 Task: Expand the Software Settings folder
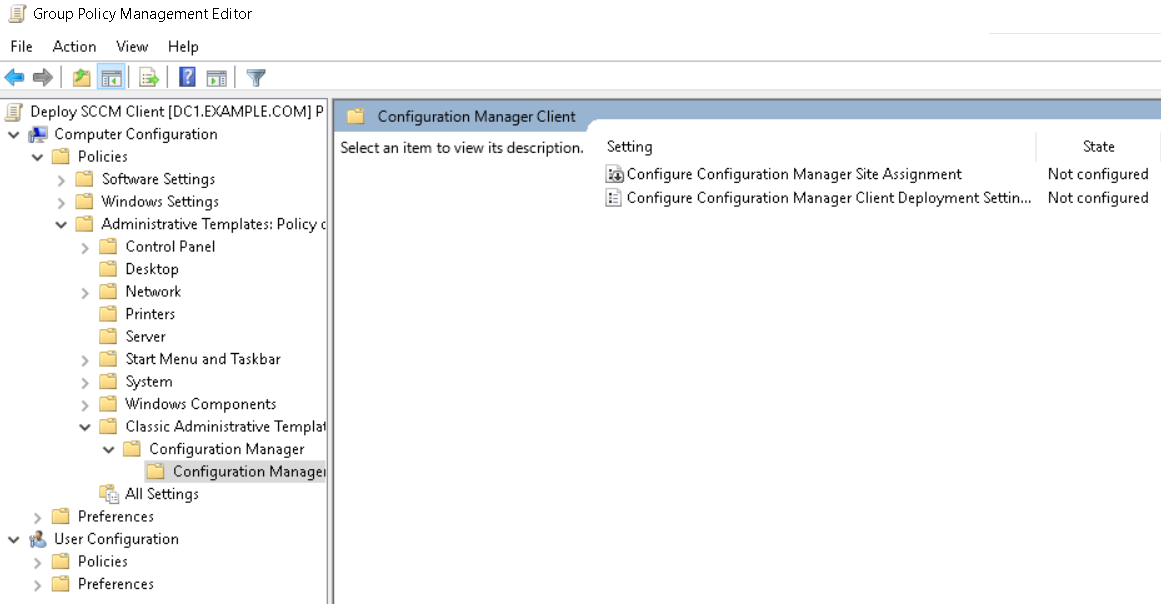(x=62, y=180)
